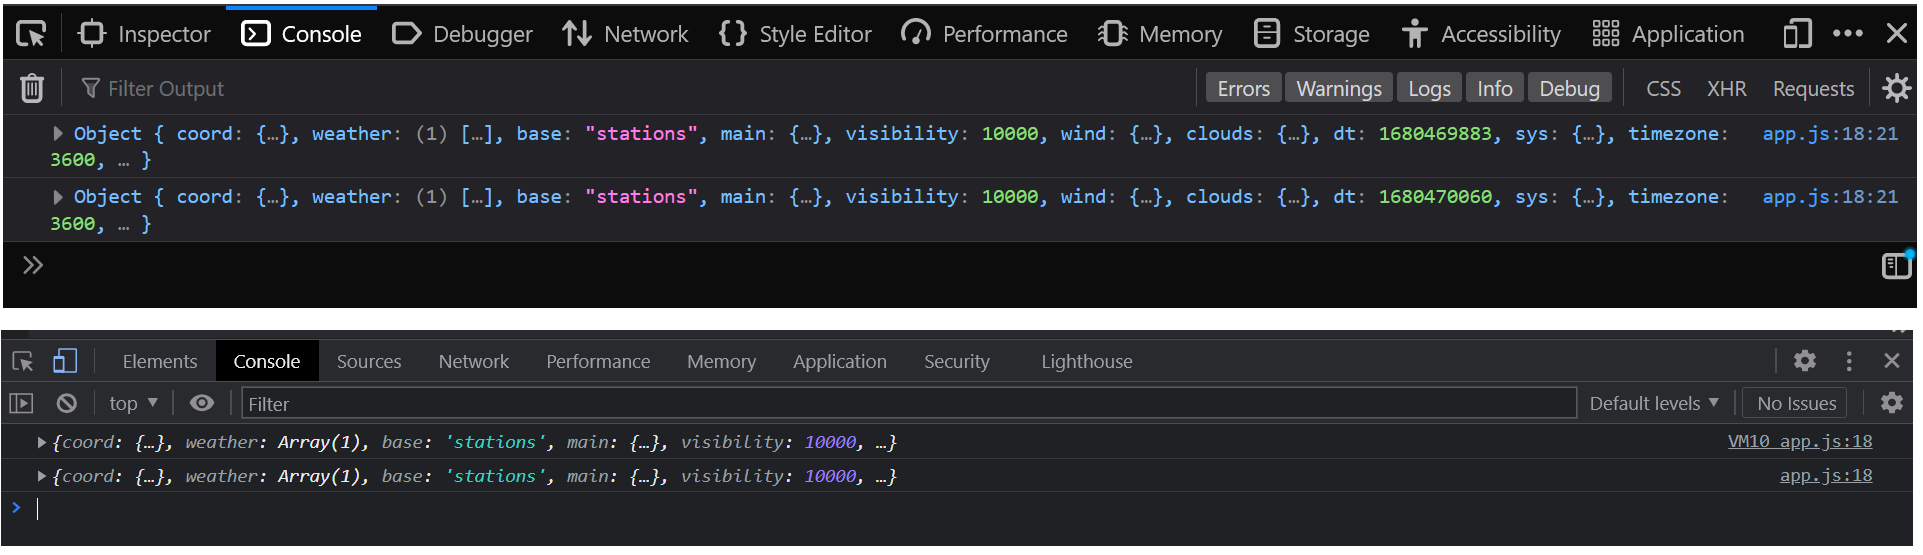Image resolution: width=1923 pixels, height=555 pixels.
Task: Switch to Firefox Network tab
Action: point(626,34)
